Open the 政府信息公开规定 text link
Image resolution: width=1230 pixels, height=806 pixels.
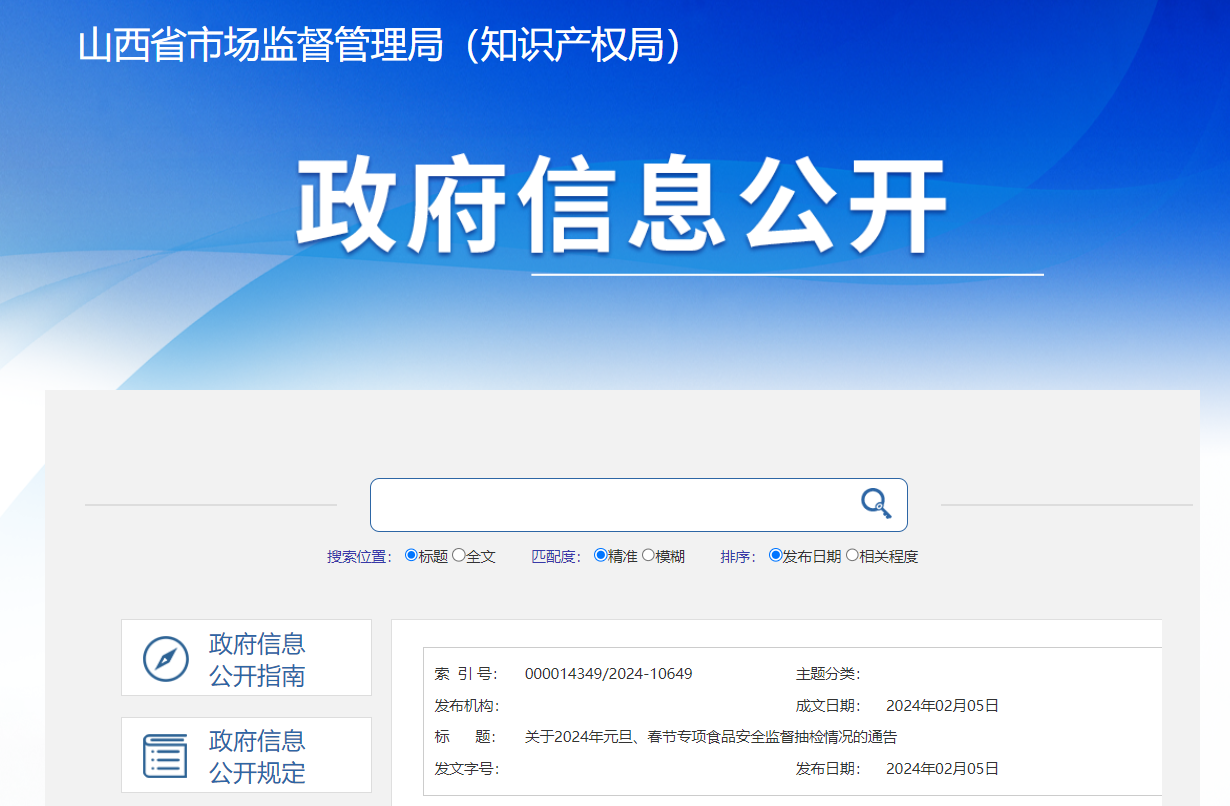coord(257,756)
